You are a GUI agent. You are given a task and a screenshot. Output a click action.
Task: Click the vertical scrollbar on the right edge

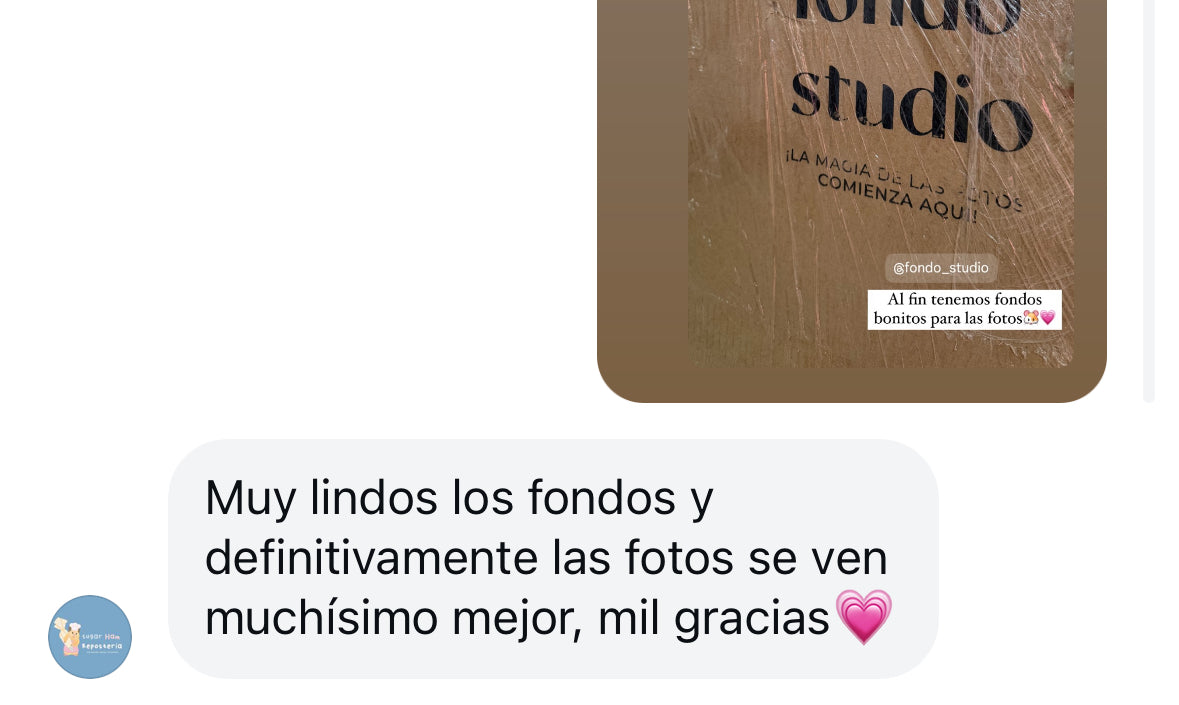[x=1148, y=201]
